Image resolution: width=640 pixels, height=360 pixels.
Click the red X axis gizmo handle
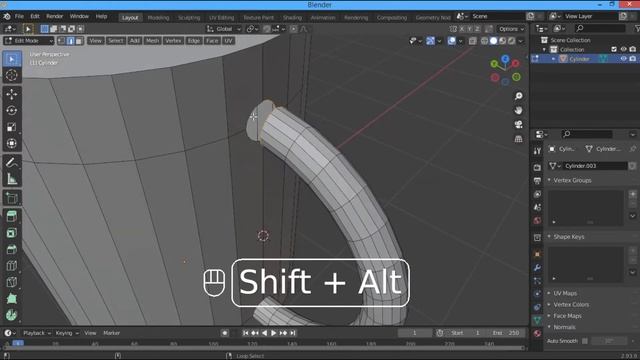[x=516, y=63]
